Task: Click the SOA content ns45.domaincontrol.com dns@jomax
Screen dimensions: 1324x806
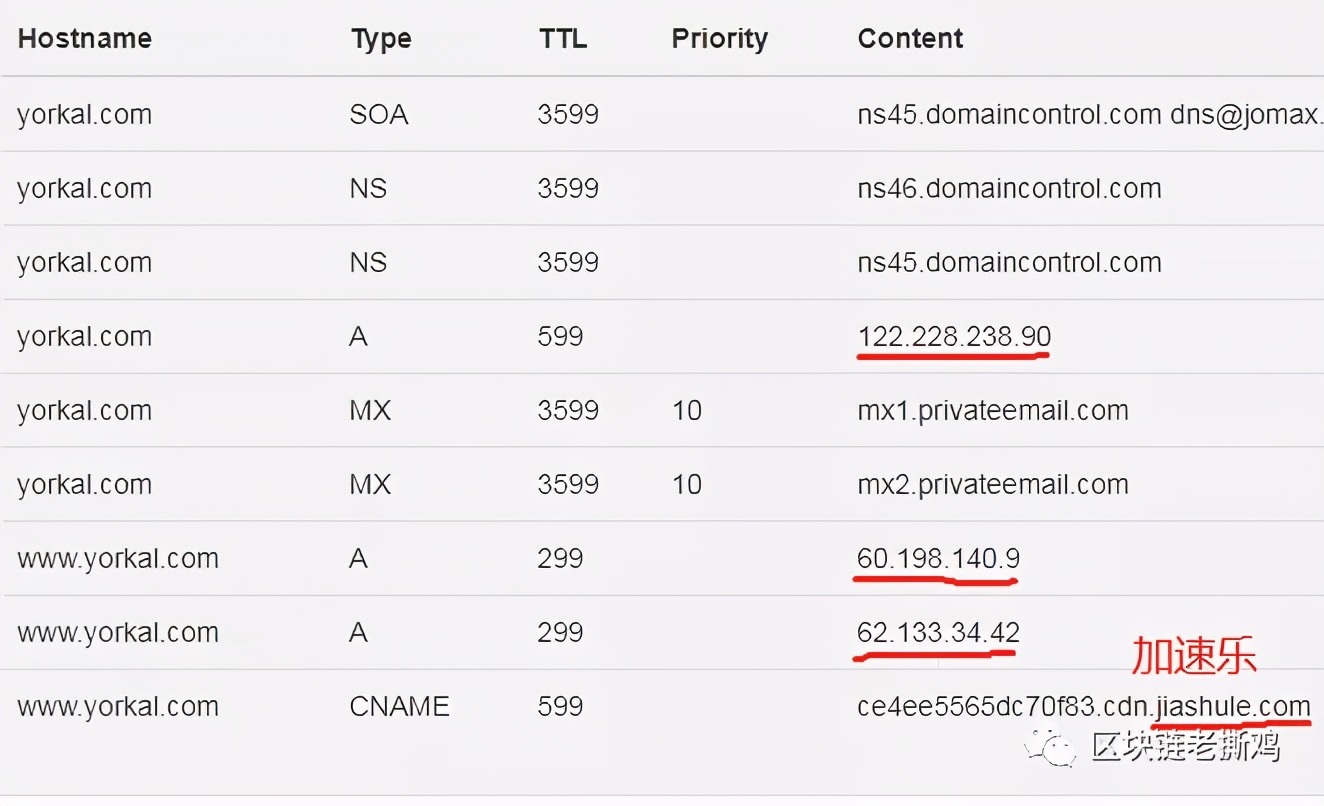Action: click(x=1090, y=115)
